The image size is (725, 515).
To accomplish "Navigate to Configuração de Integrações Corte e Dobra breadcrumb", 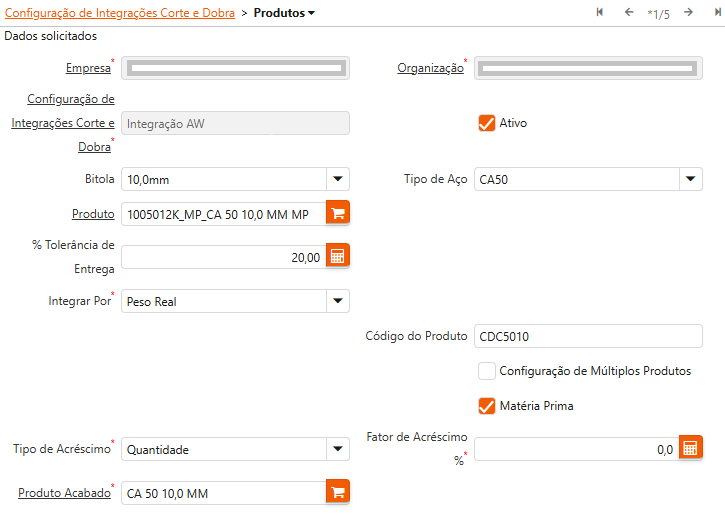I will tap(120, 13).
